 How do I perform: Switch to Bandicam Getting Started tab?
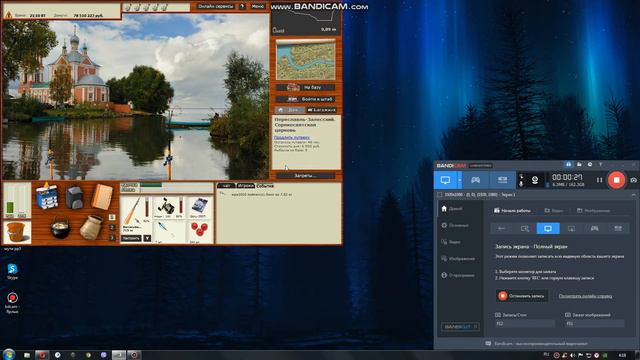coord(512,211)
